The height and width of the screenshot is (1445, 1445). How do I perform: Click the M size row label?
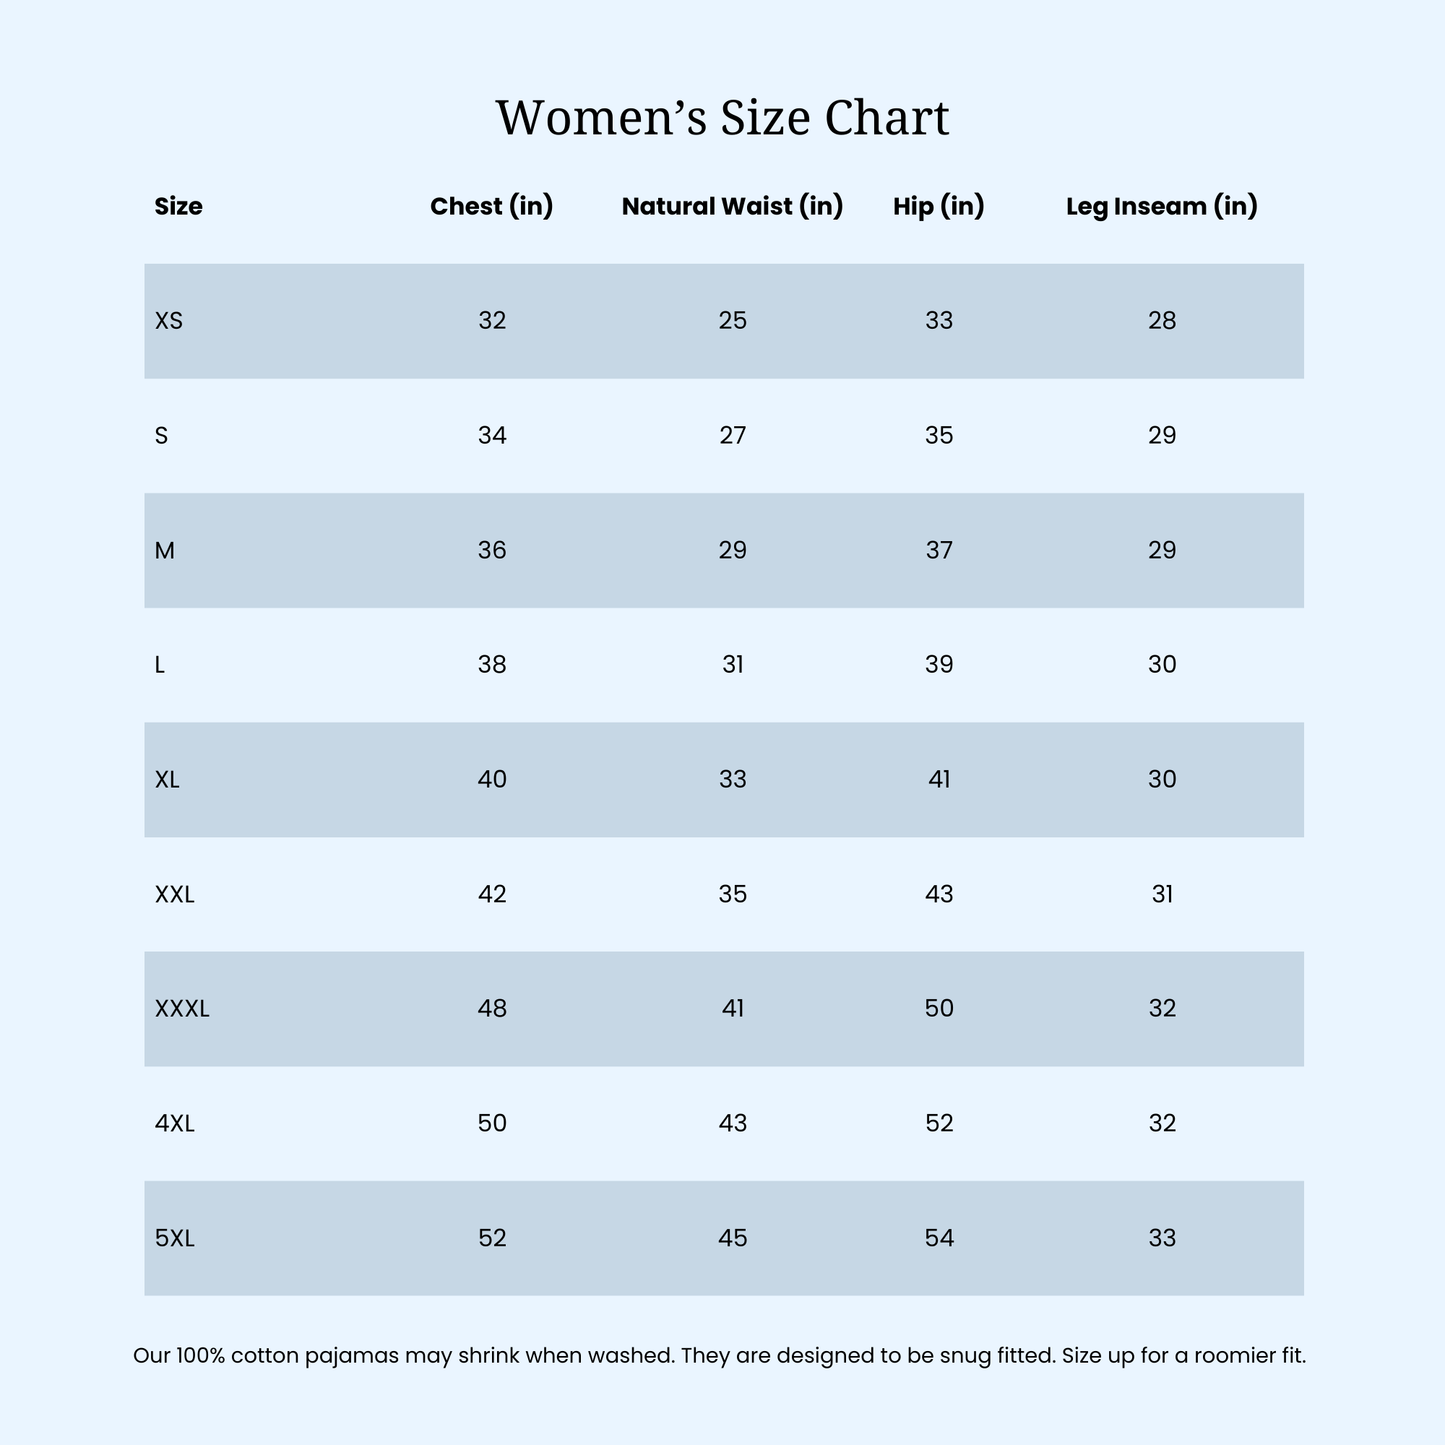(x=165, y=551)
